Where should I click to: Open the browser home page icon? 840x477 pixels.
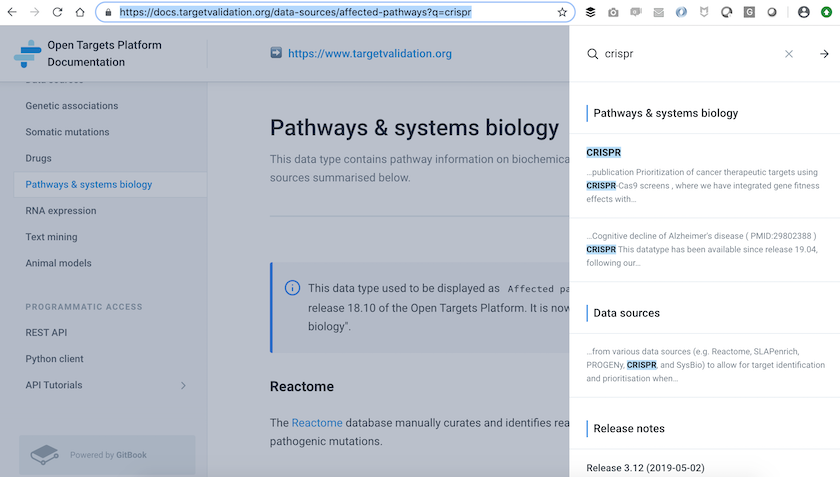[80, 12]
